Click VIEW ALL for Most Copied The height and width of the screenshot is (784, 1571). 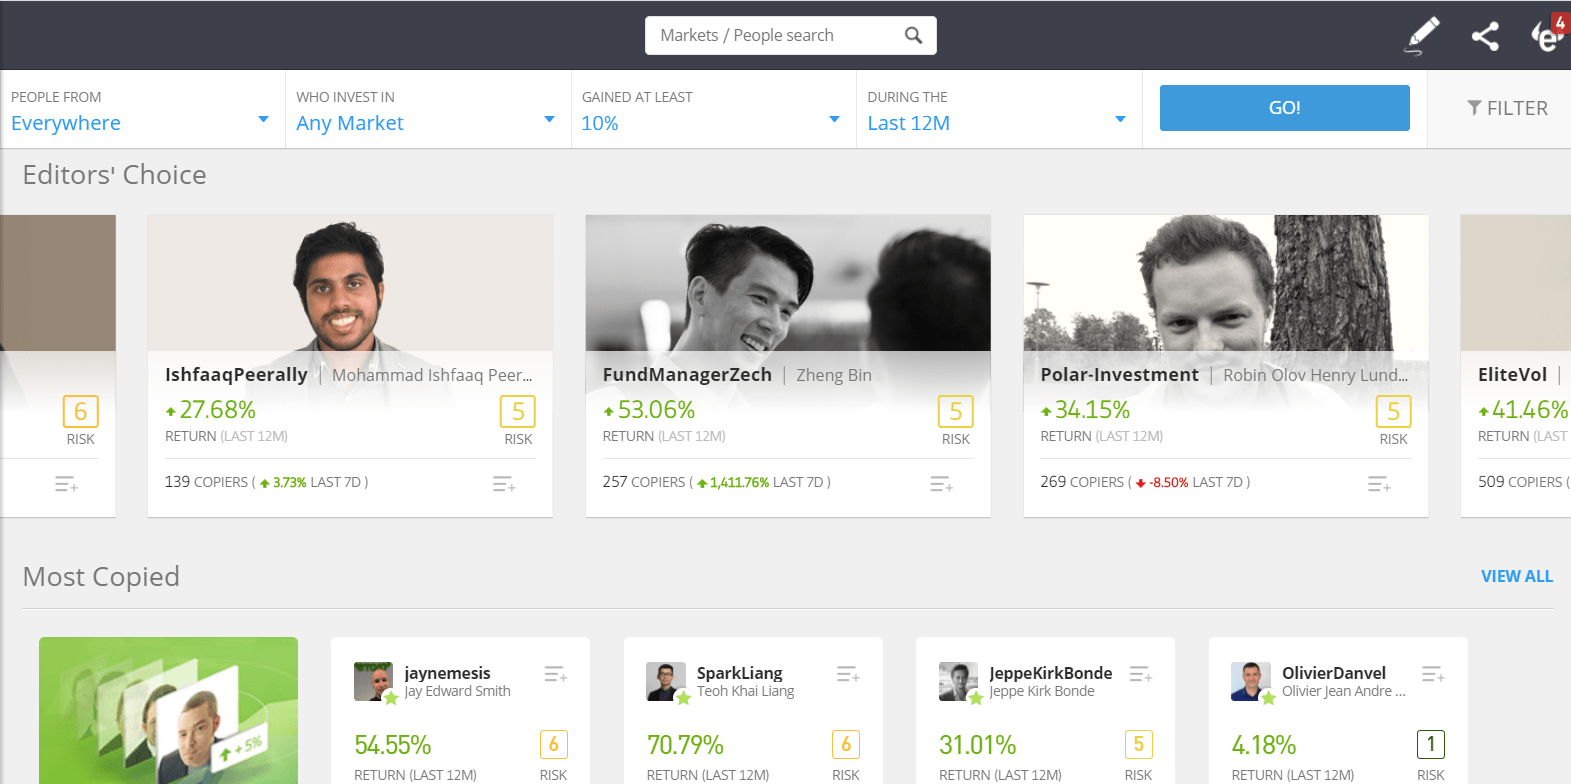tap(1516, 576)
